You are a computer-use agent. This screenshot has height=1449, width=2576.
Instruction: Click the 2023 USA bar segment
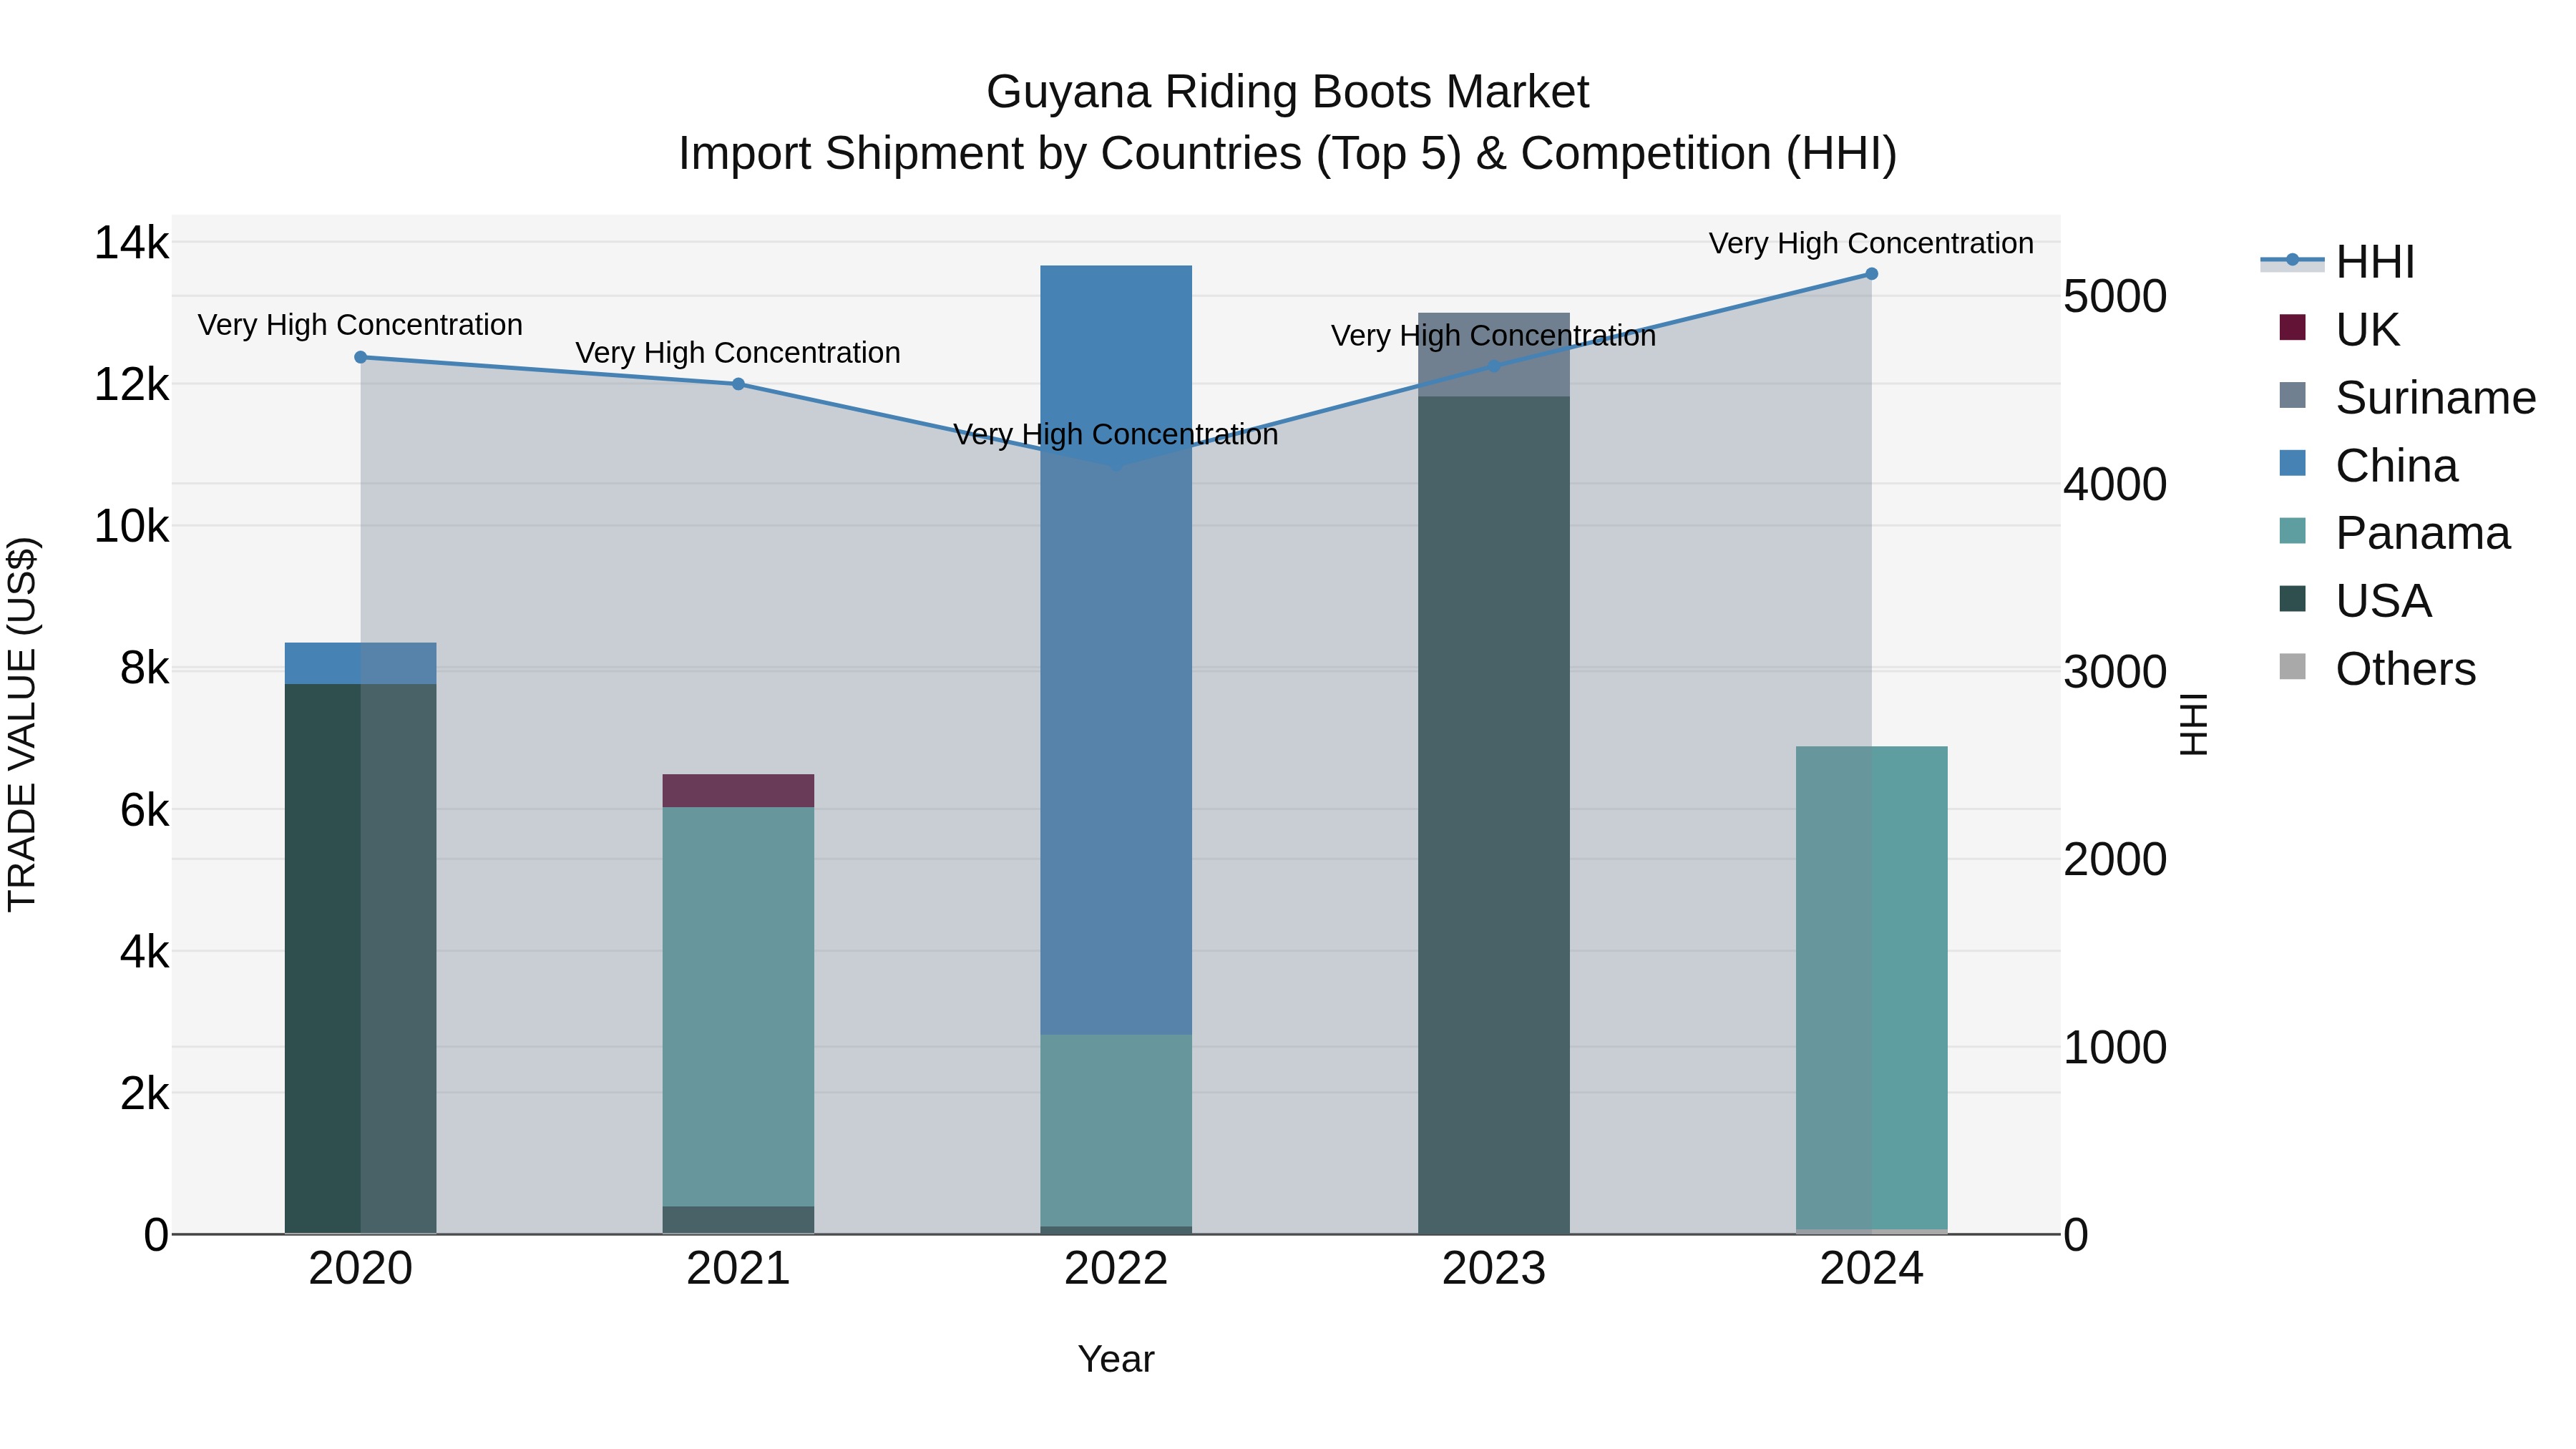pos(1494,815)
